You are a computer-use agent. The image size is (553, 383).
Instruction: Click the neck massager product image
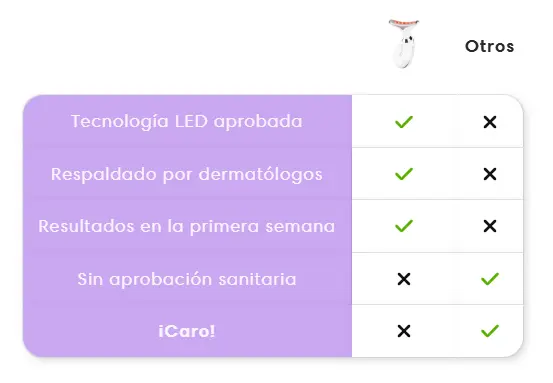point(404,43)
